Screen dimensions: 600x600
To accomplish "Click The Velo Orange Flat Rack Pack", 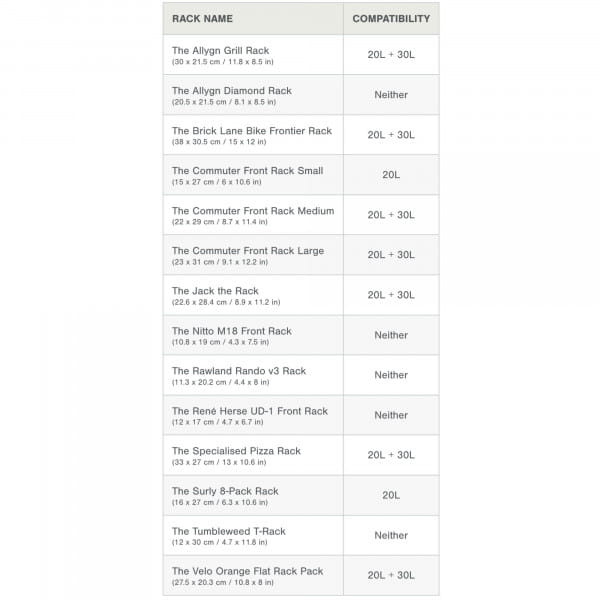I will pos(247,571).
